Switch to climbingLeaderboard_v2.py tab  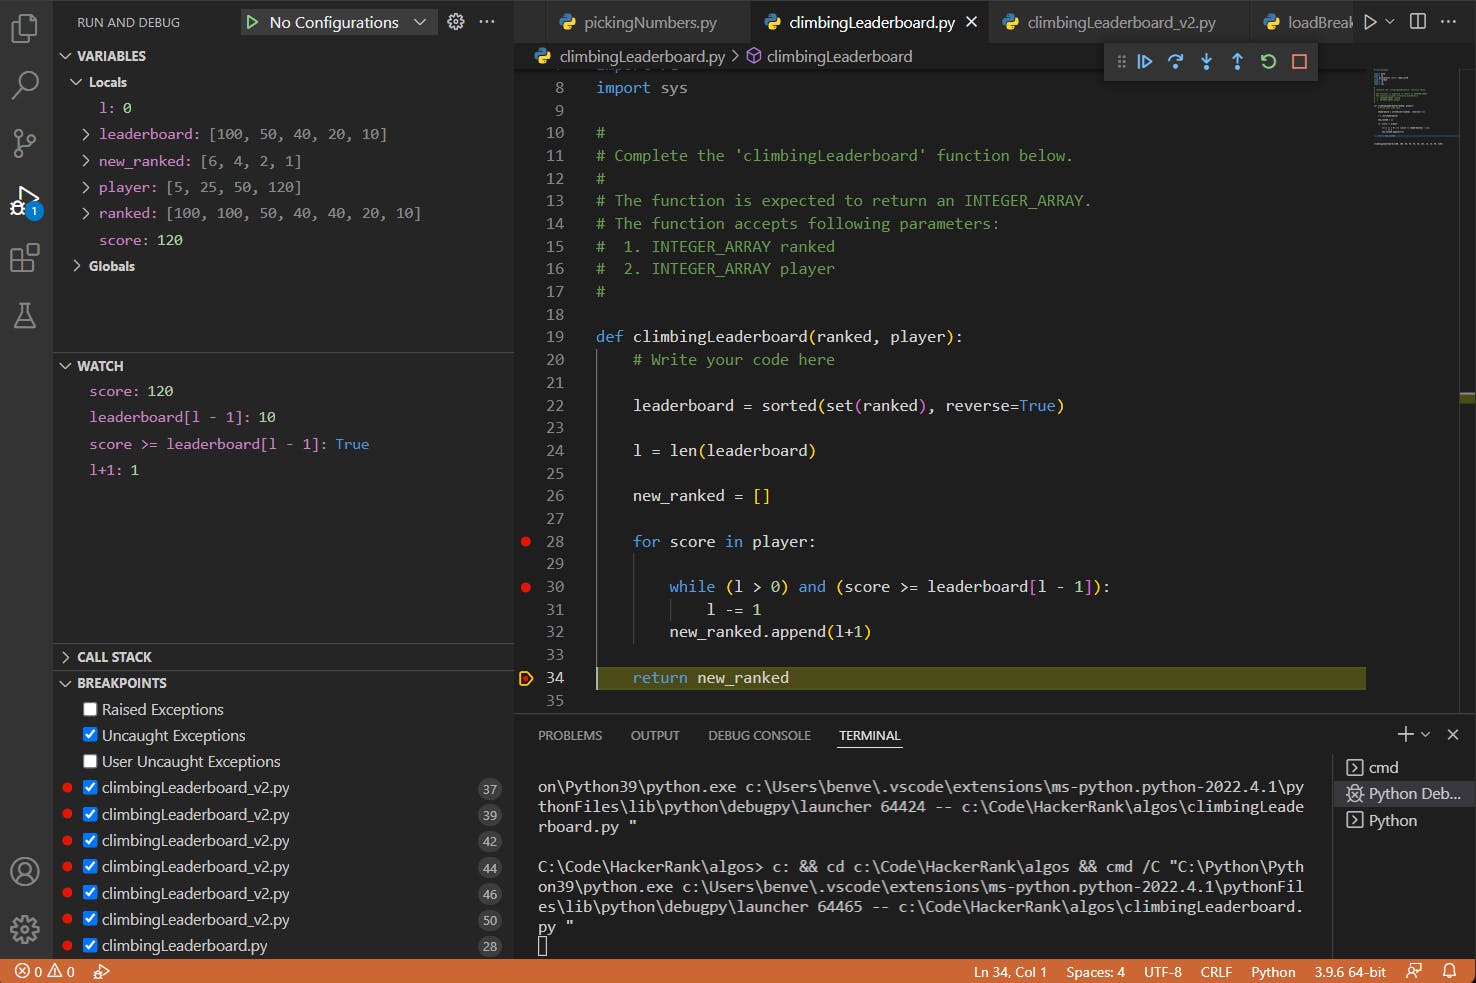[1120, 22]
